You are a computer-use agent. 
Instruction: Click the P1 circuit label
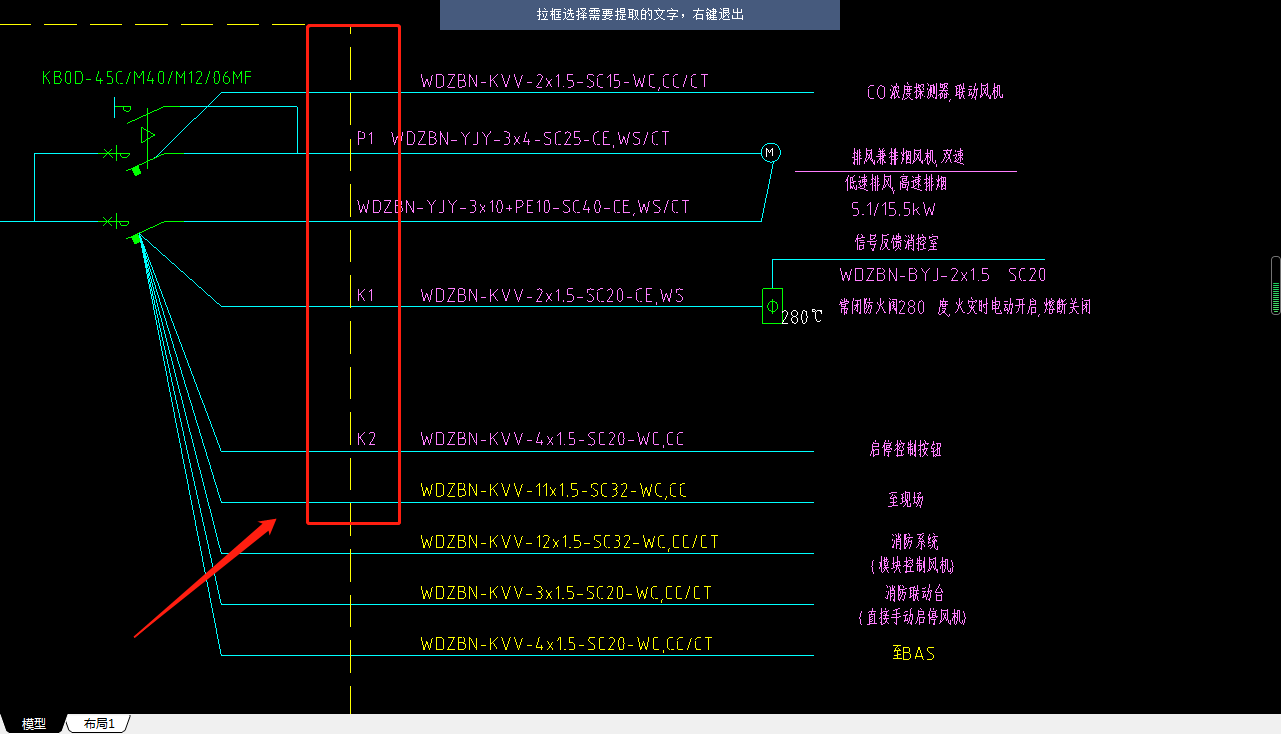coord(366,139)
